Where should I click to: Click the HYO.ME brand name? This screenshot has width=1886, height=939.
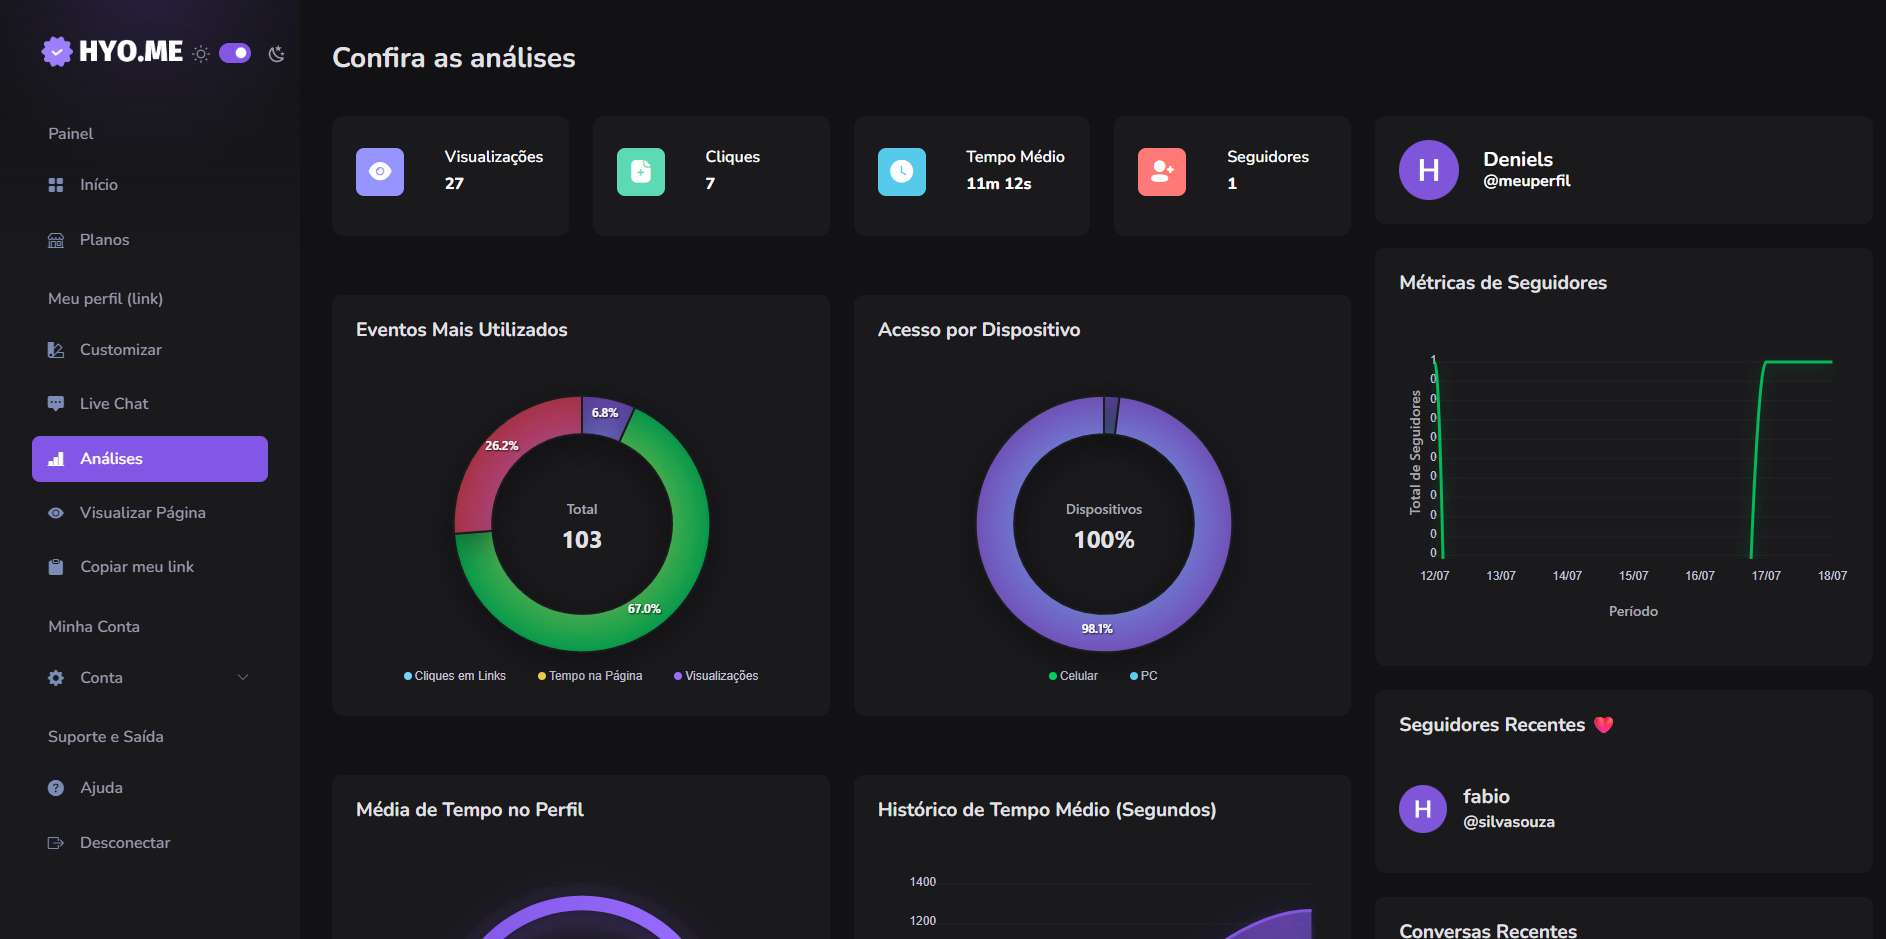click(x=131, y=52)
